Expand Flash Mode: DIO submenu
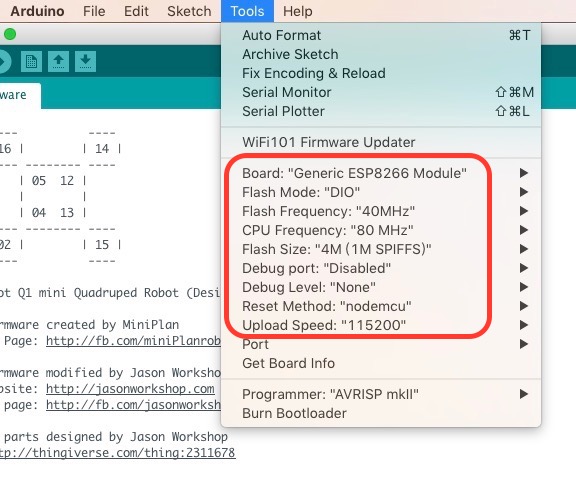 (381, 192)
